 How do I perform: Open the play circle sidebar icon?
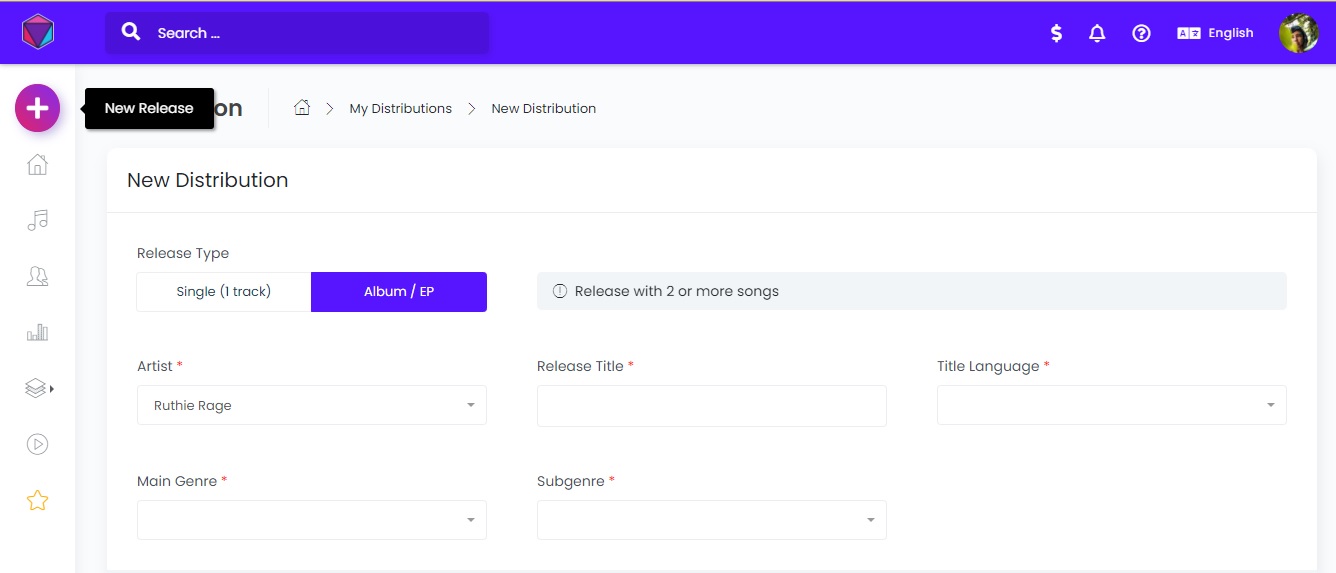coord(37,444)
